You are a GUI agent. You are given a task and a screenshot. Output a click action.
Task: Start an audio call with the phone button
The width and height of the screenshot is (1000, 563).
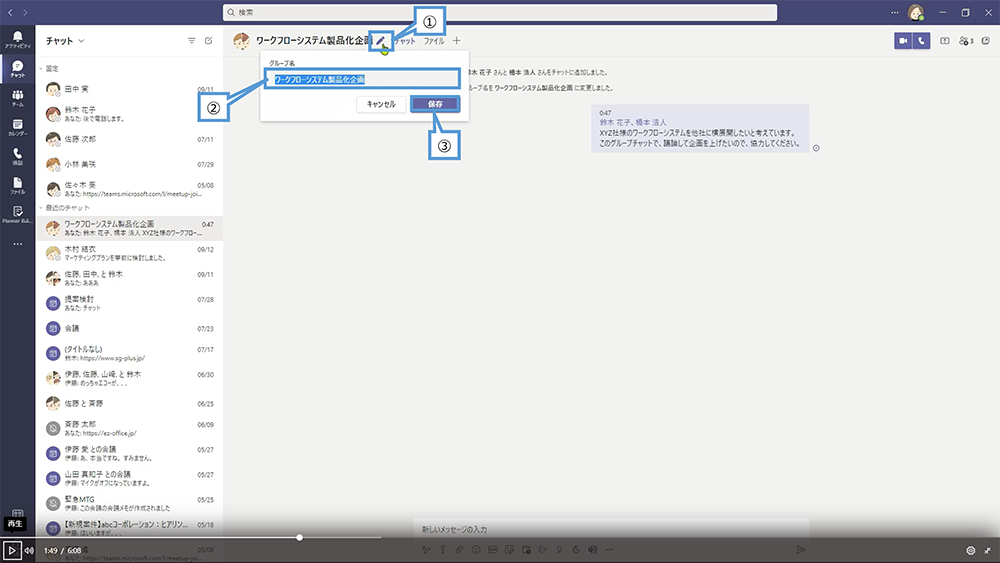click(x=921, y=41)
